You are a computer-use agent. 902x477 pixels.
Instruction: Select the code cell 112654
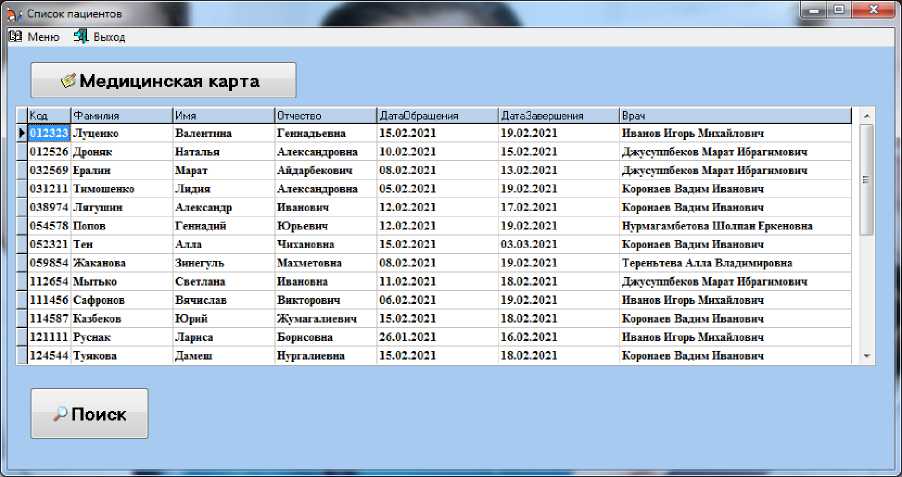tap(49, 281)
